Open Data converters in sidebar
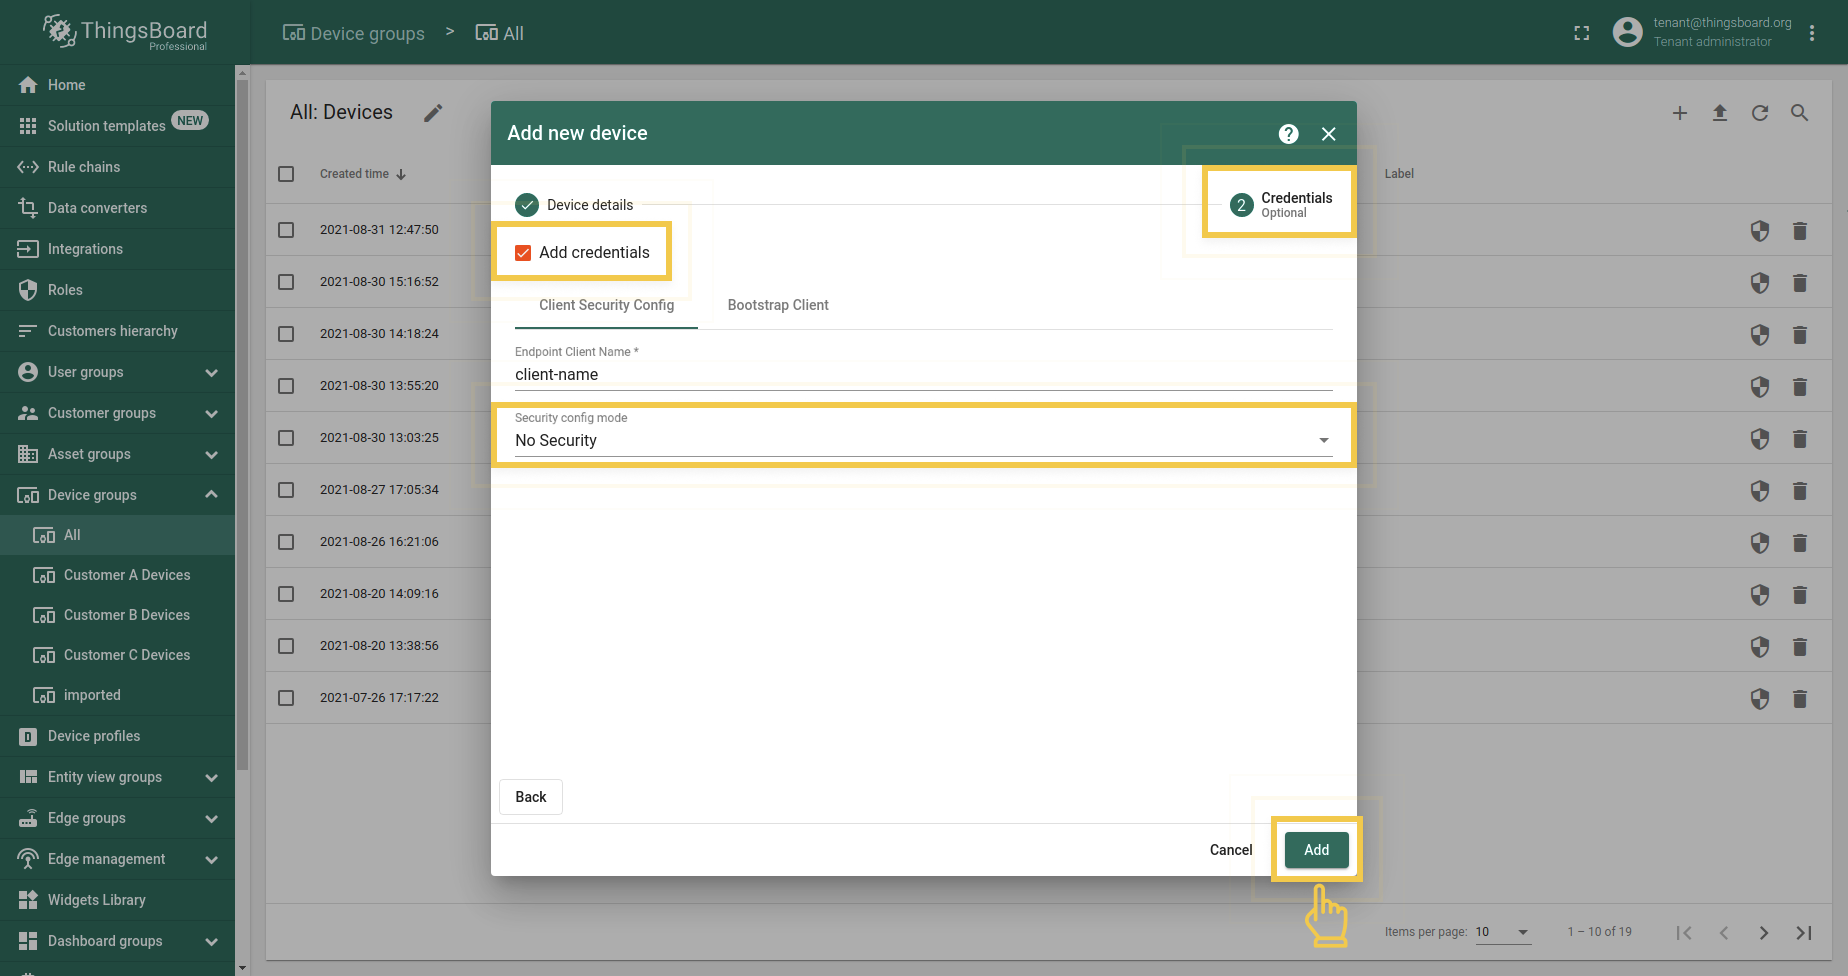The width and height of the screenshot is (1848, 976). tap(117, 208)
